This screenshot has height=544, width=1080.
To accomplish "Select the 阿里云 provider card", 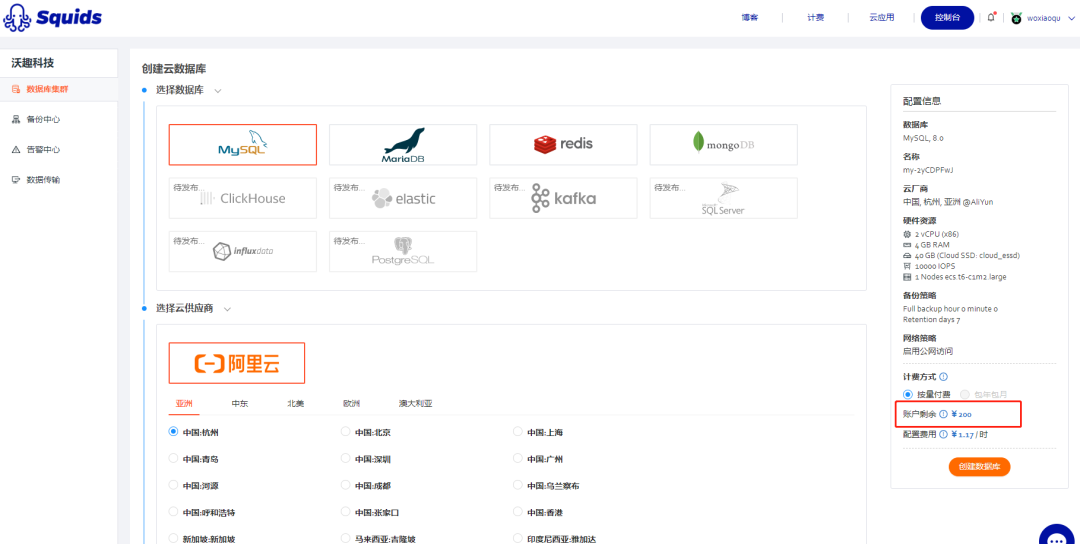I will coord(237,363).
